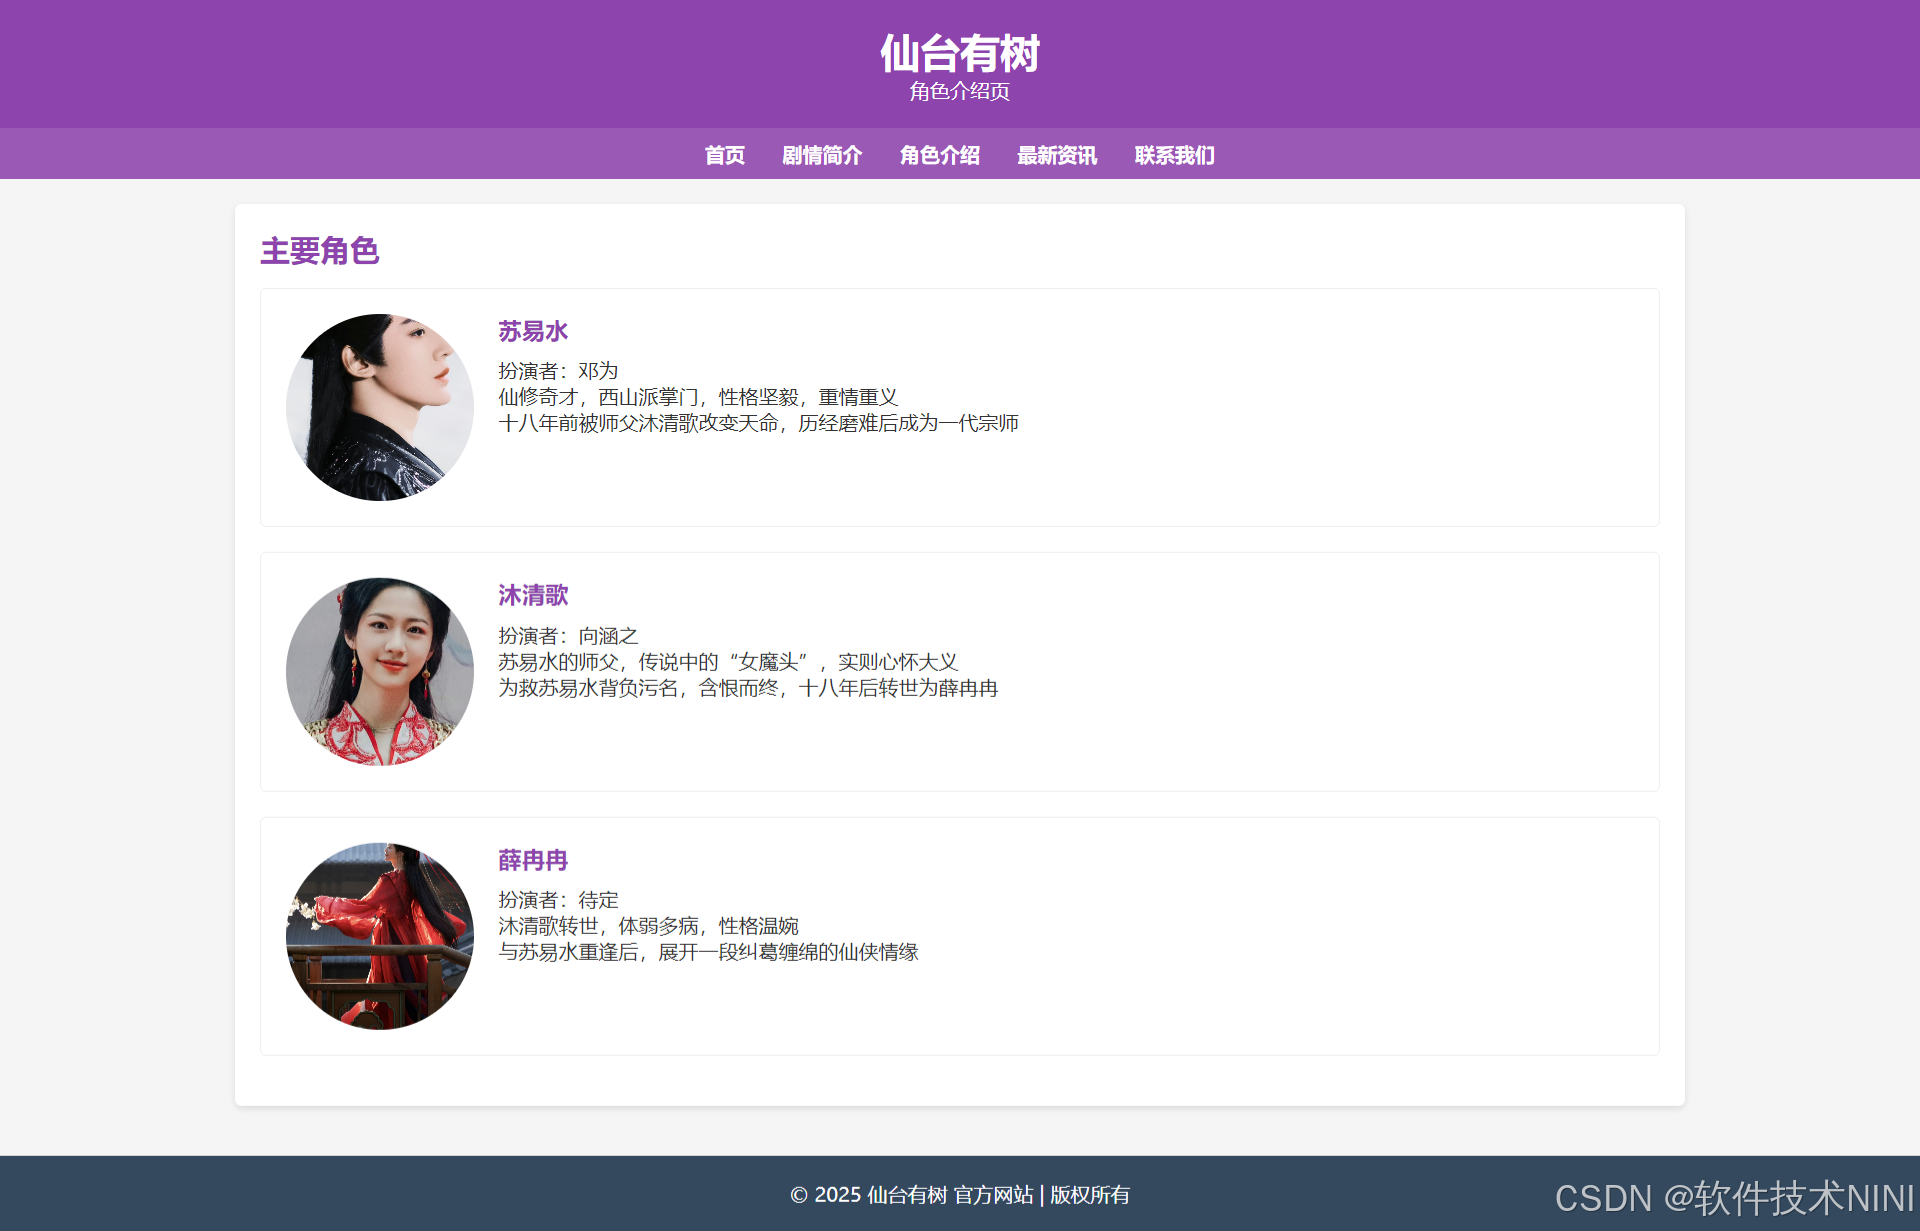Click the 主要角色 section heading
The image size is (1920, 1231).
click(320, 250)
